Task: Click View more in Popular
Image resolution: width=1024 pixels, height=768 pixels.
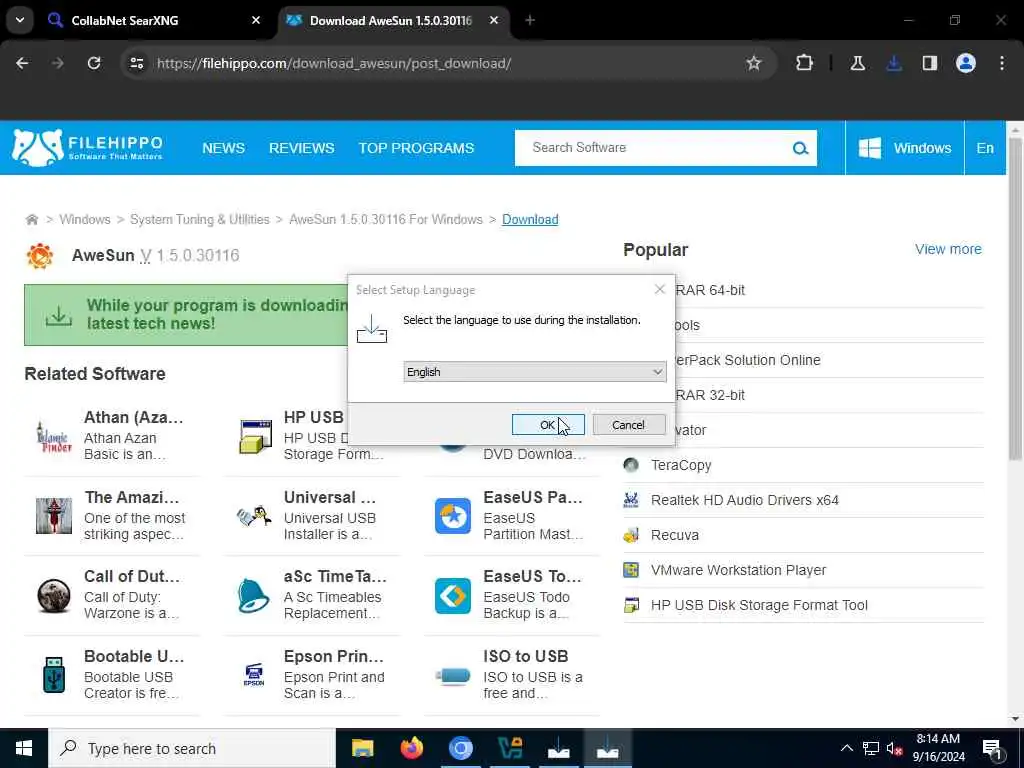Action: pos(948,249)
